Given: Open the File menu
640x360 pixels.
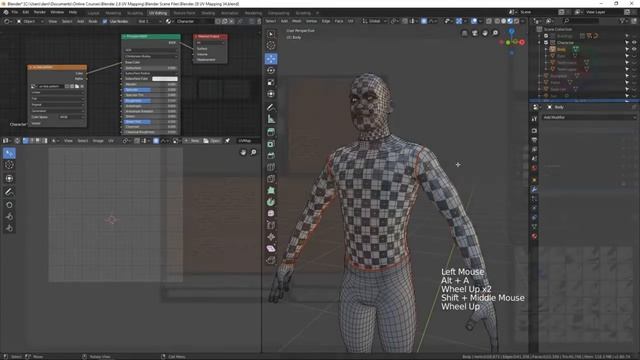Looking at the screenshot, I should 15,12.
